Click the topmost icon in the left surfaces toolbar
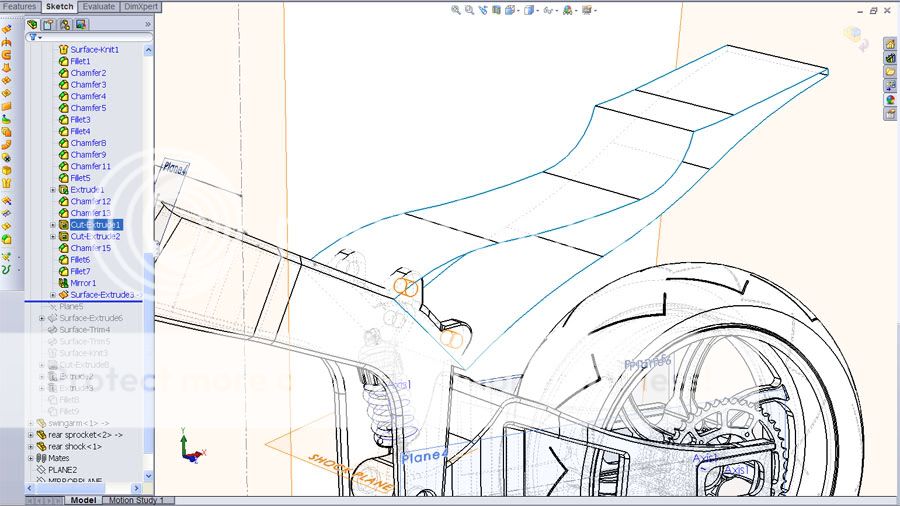The image size is (900, 506). tap(6, 29)
